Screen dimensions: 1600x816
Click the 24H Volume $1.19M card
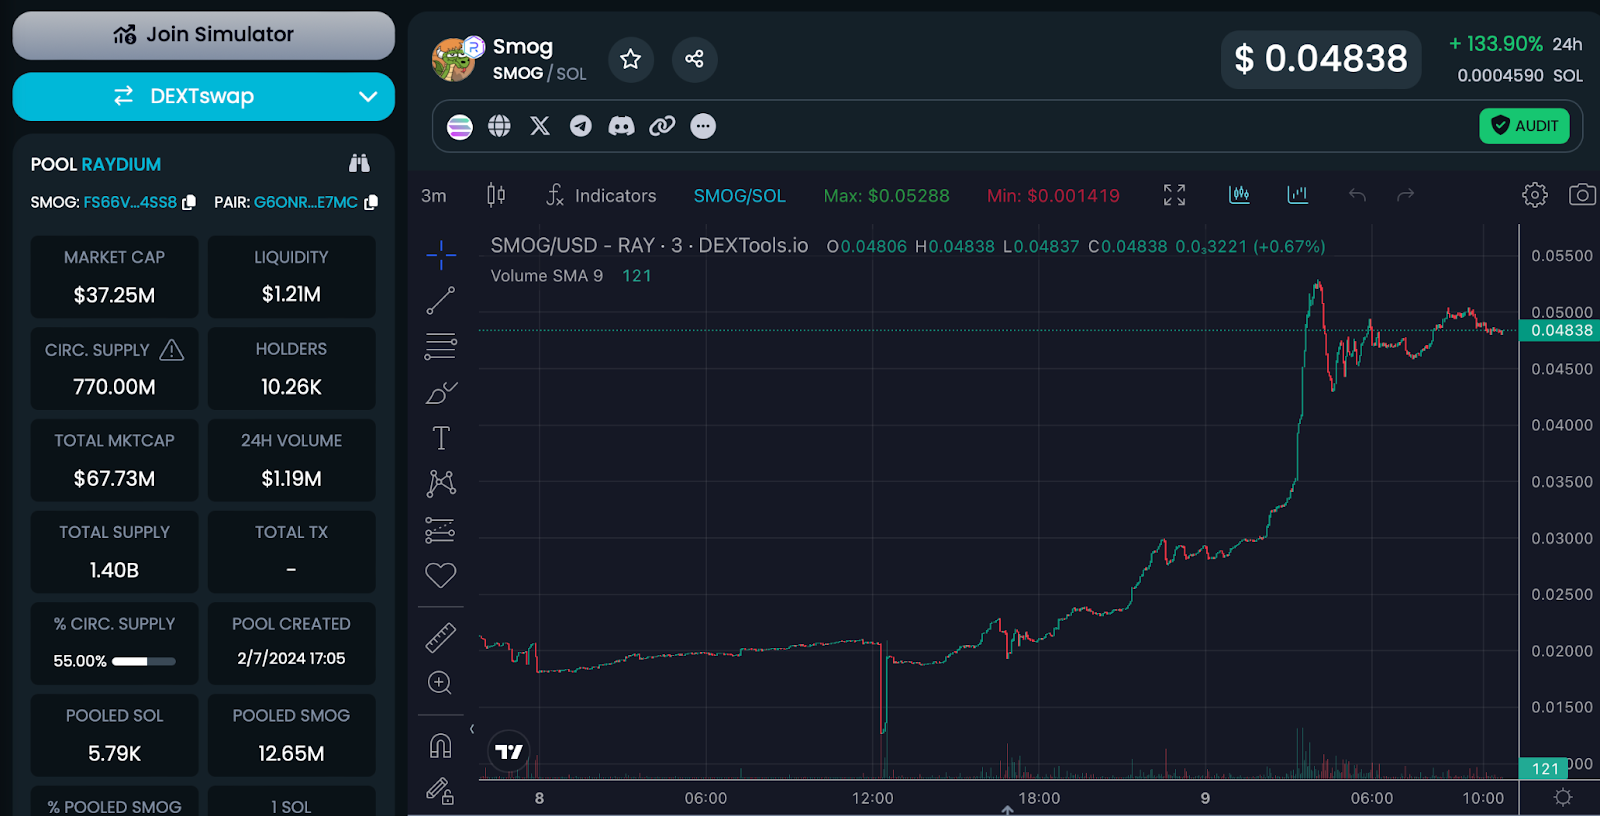(292, 460)
